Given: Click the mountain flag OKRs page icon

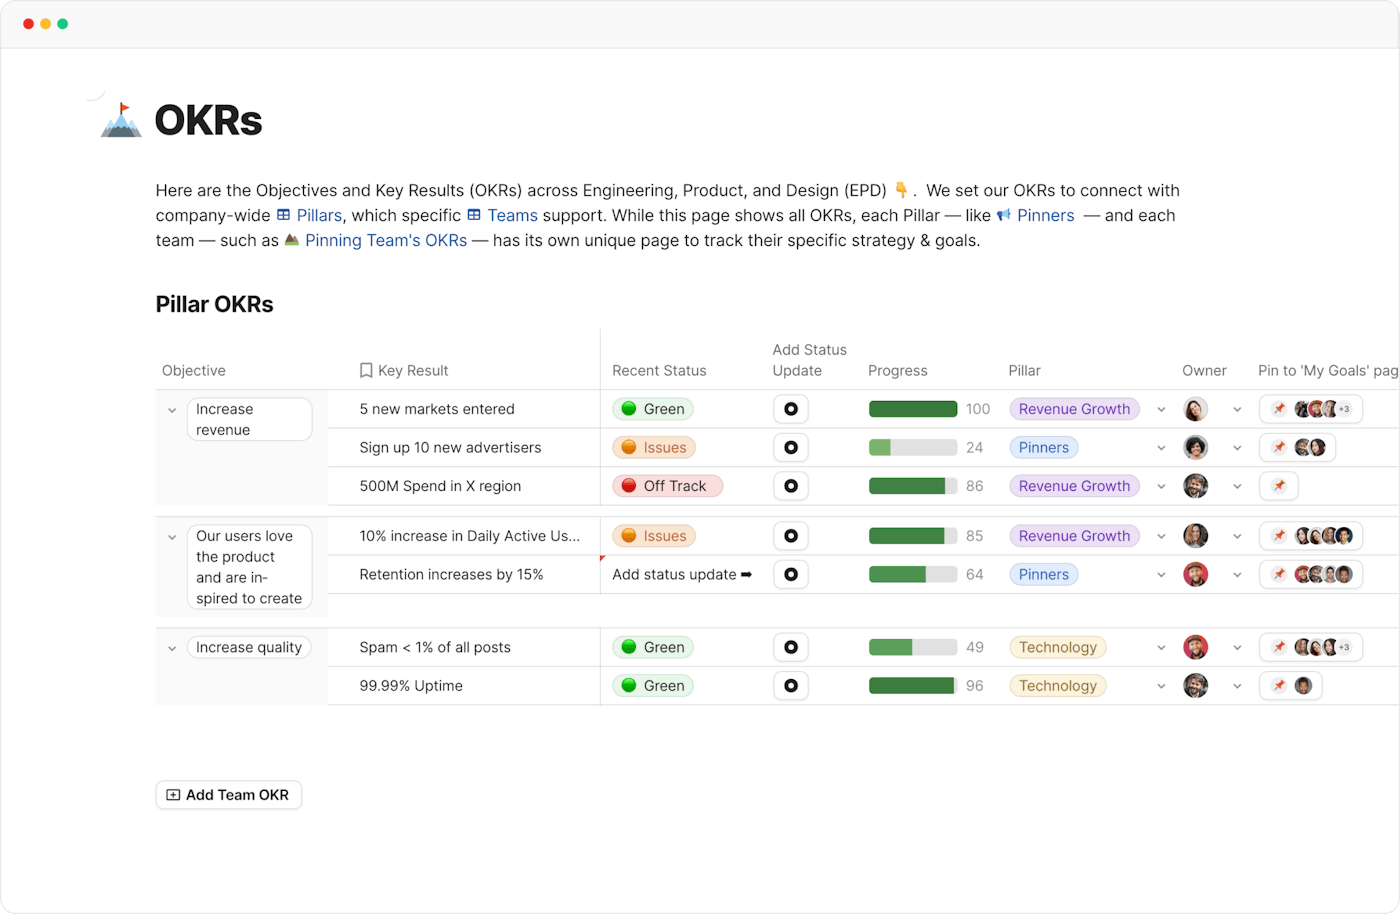Looking at the screenshot, I should pyautogui.click(x=121, y=120).
